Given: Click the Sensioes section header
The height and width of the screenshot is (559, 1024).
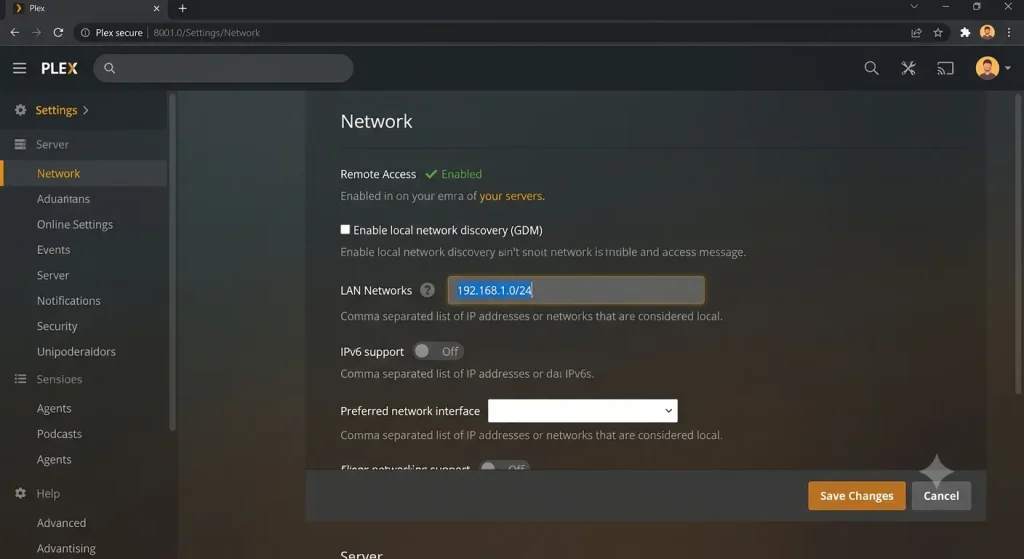Looking at the screenshot, I should [59, 379].
